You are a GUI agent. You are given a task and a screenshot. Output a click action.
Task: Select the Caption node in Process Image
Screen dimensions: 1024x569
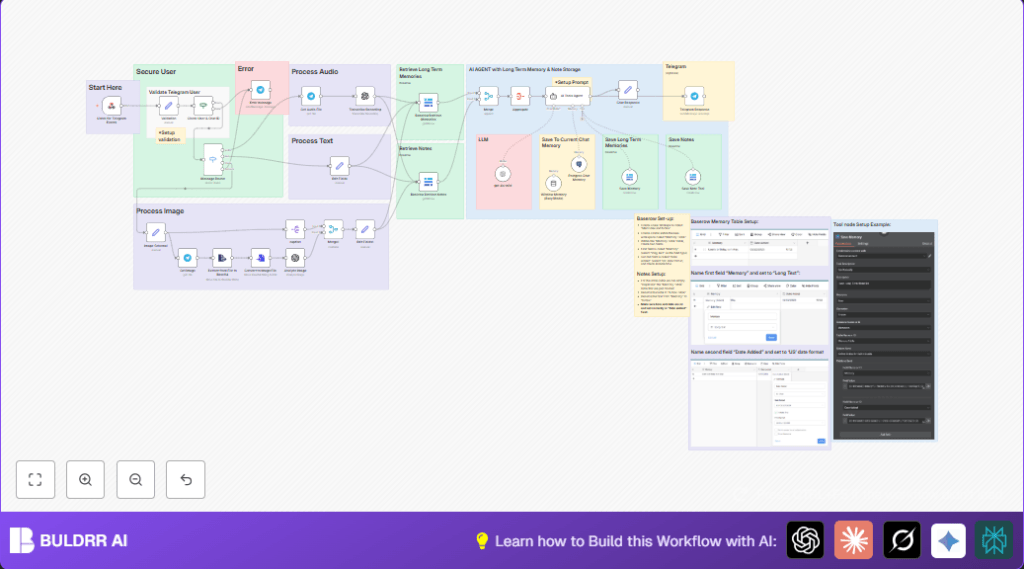point(295,229)
